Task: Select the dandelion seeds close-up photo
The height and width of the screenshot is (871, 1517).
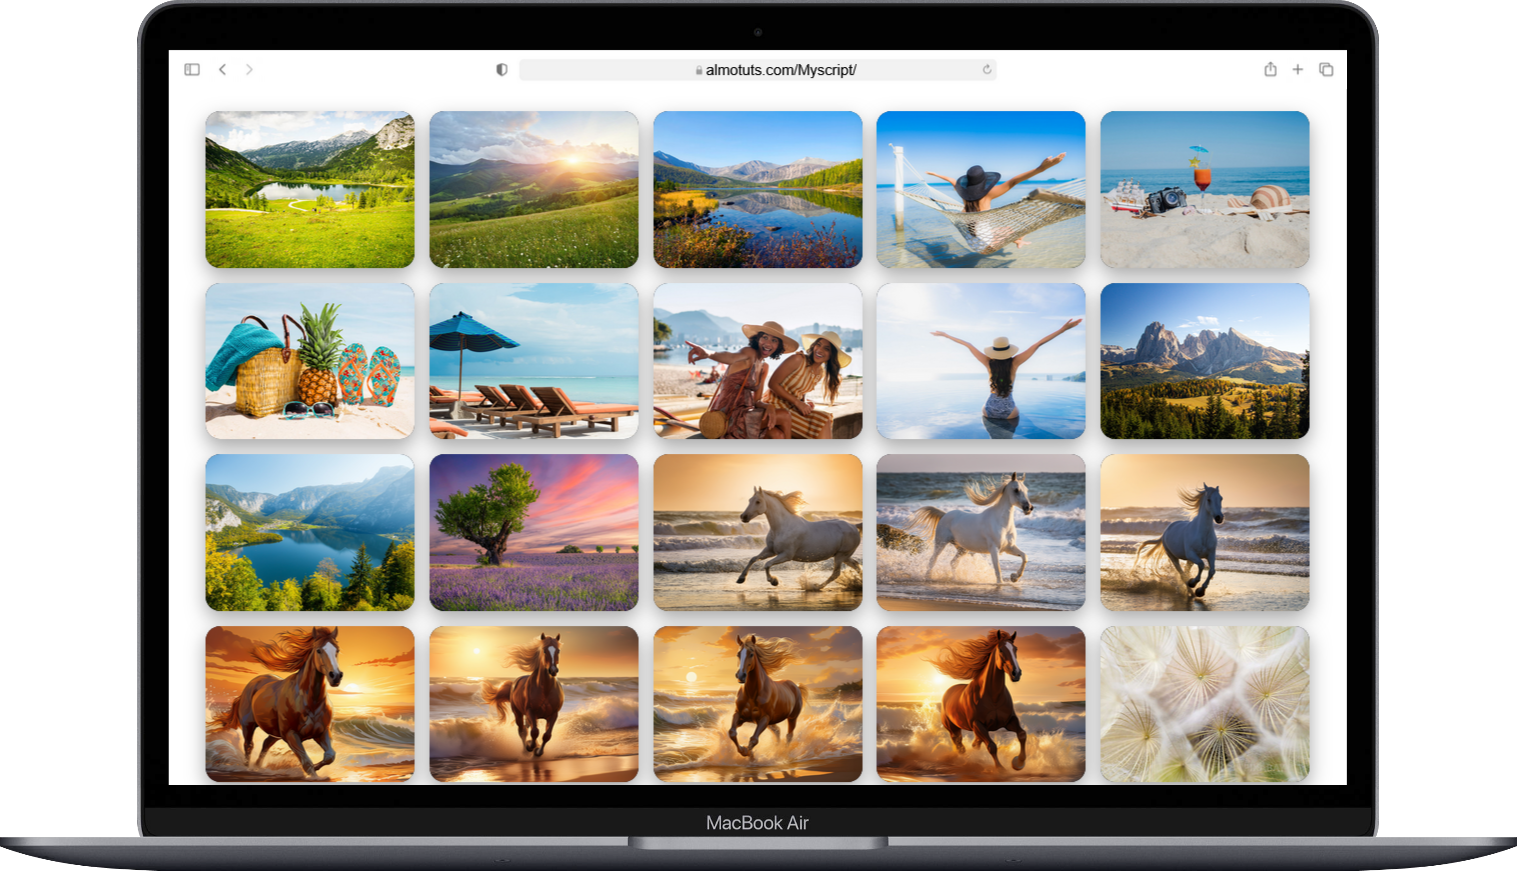Action: click(1205, 704)
